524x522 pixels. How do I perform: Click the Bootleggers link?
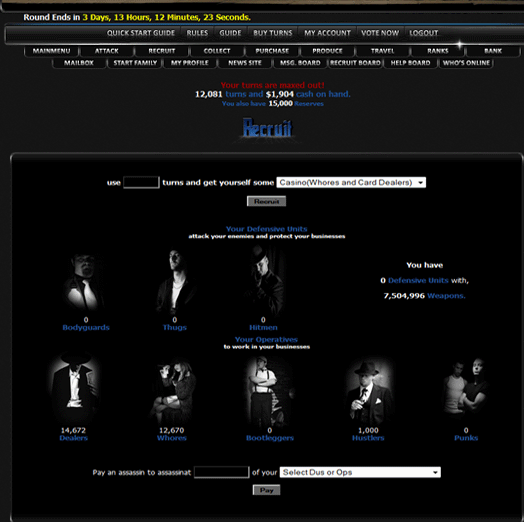point(270,438)
